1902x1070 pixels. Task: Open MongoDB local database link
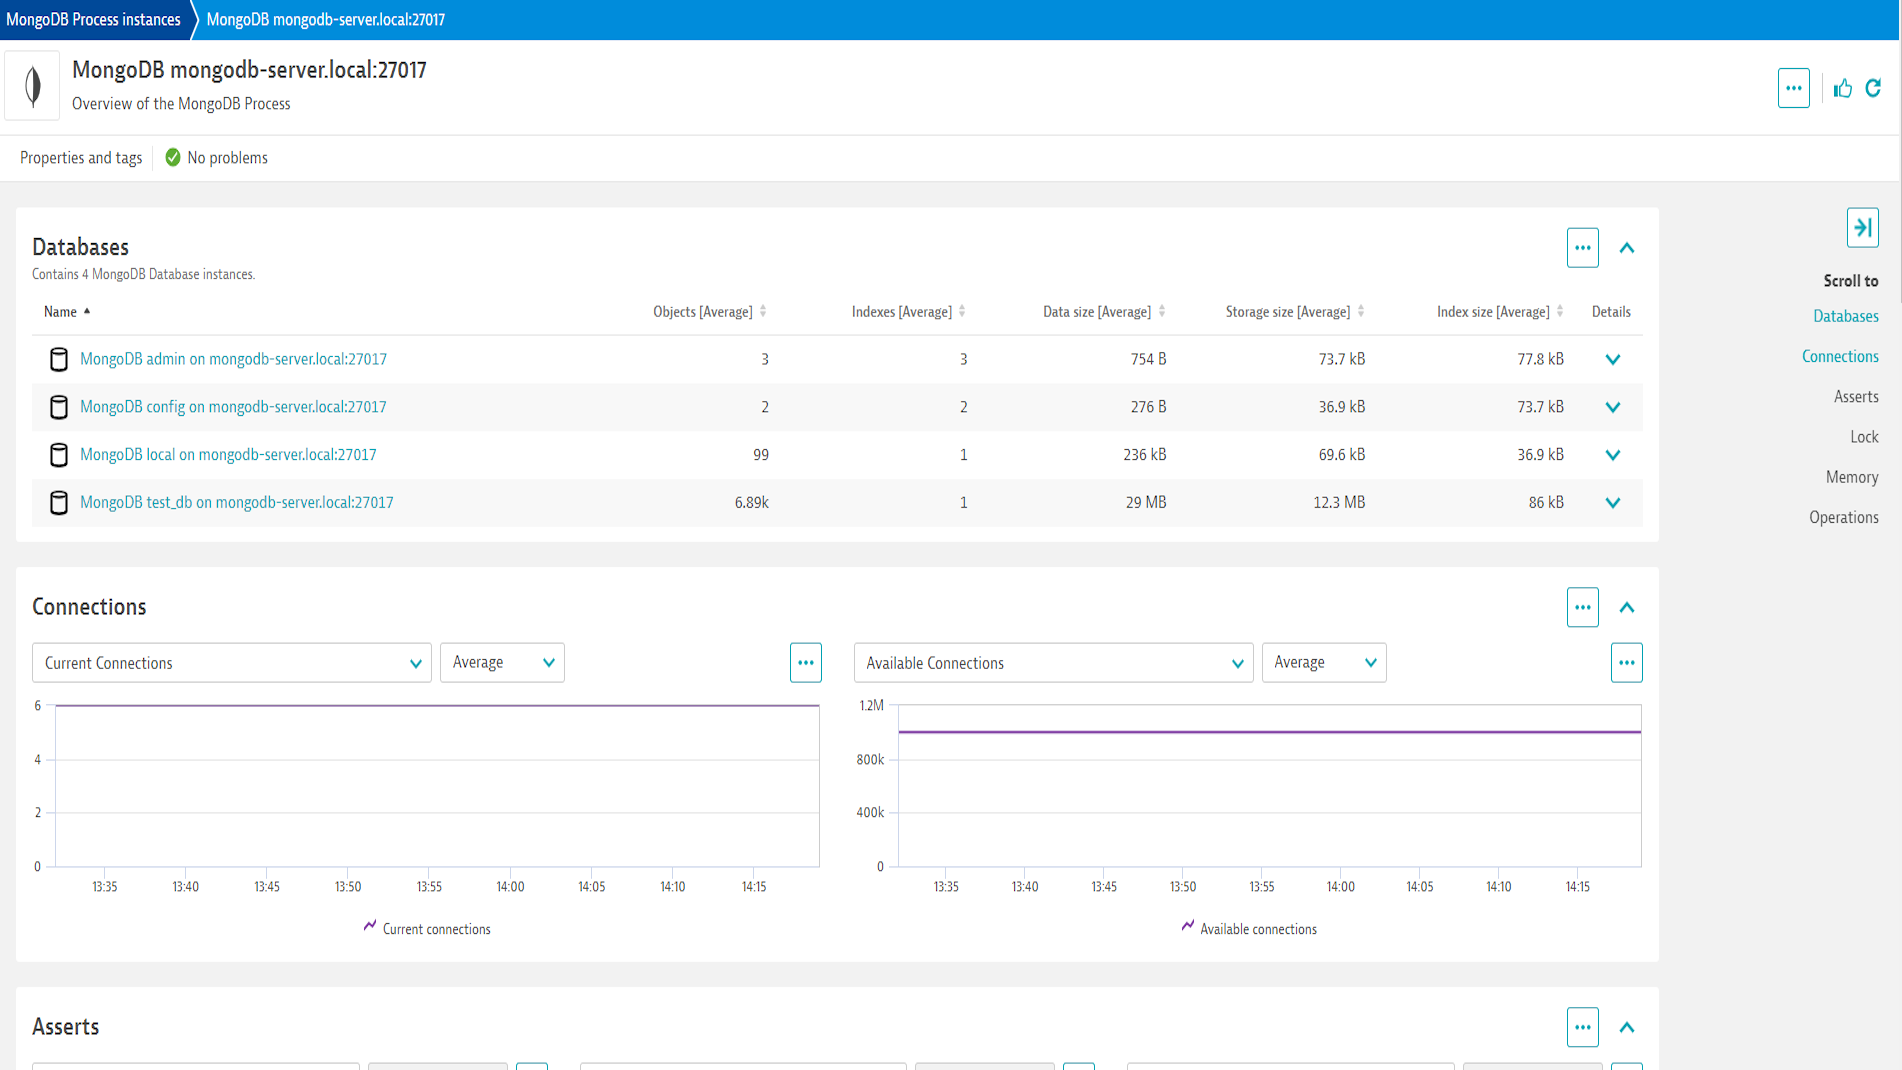point(228,455)
